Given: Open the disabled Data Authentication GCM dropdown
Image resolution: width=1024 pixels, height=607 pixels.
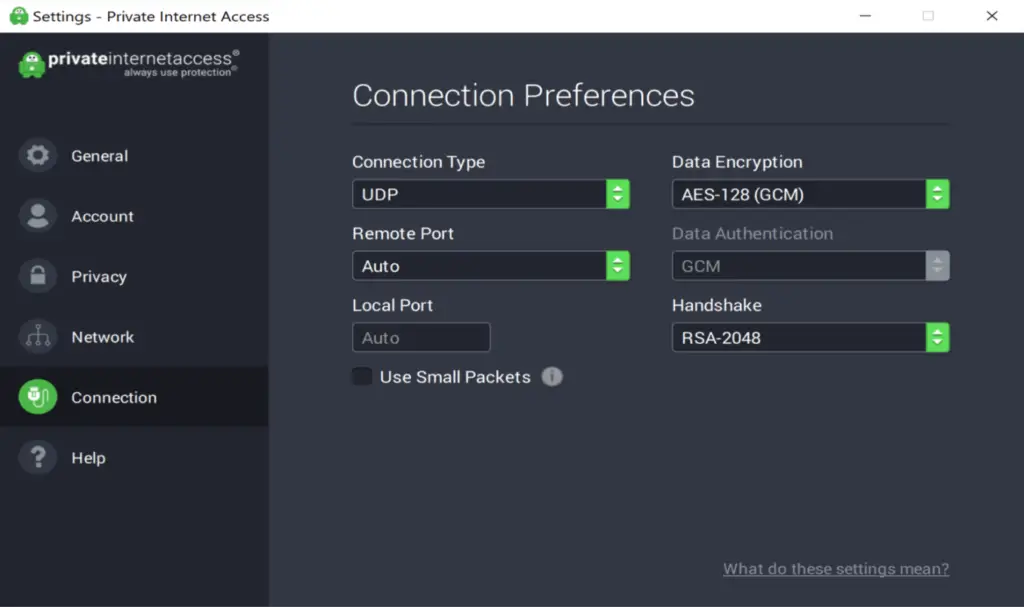Looking at the screenshot, I should coord(810,266).
